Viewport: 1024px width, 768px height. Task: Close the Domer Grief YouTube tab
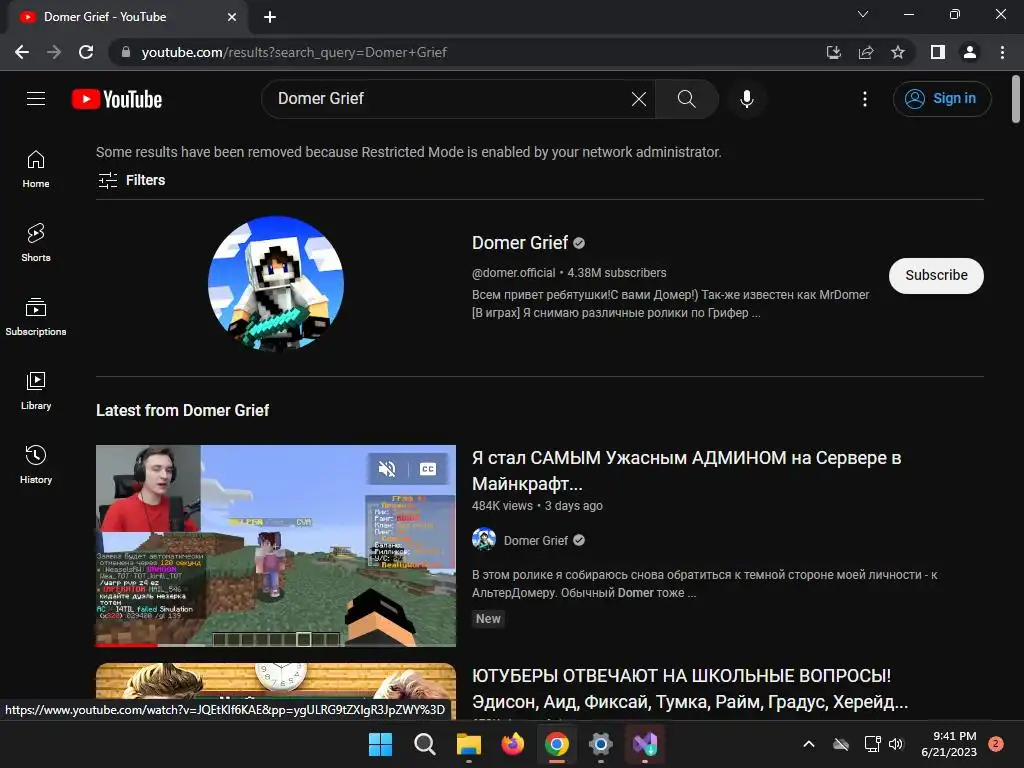[232, 17]
